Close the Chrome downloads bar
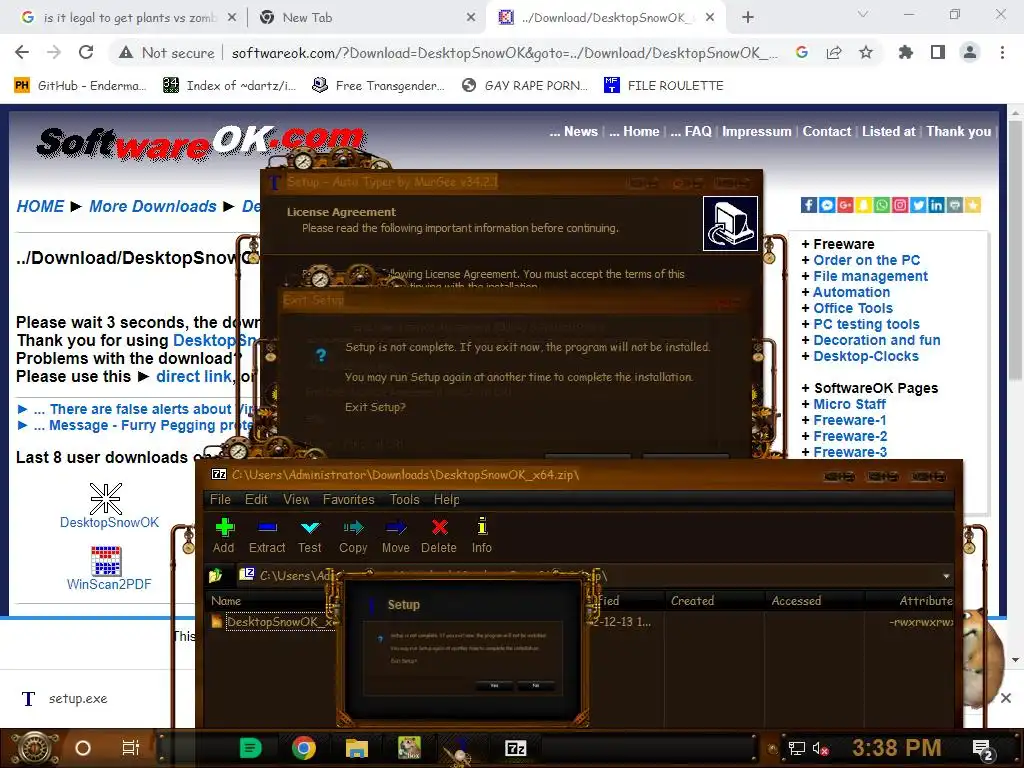 click(x=1006, y=698)
